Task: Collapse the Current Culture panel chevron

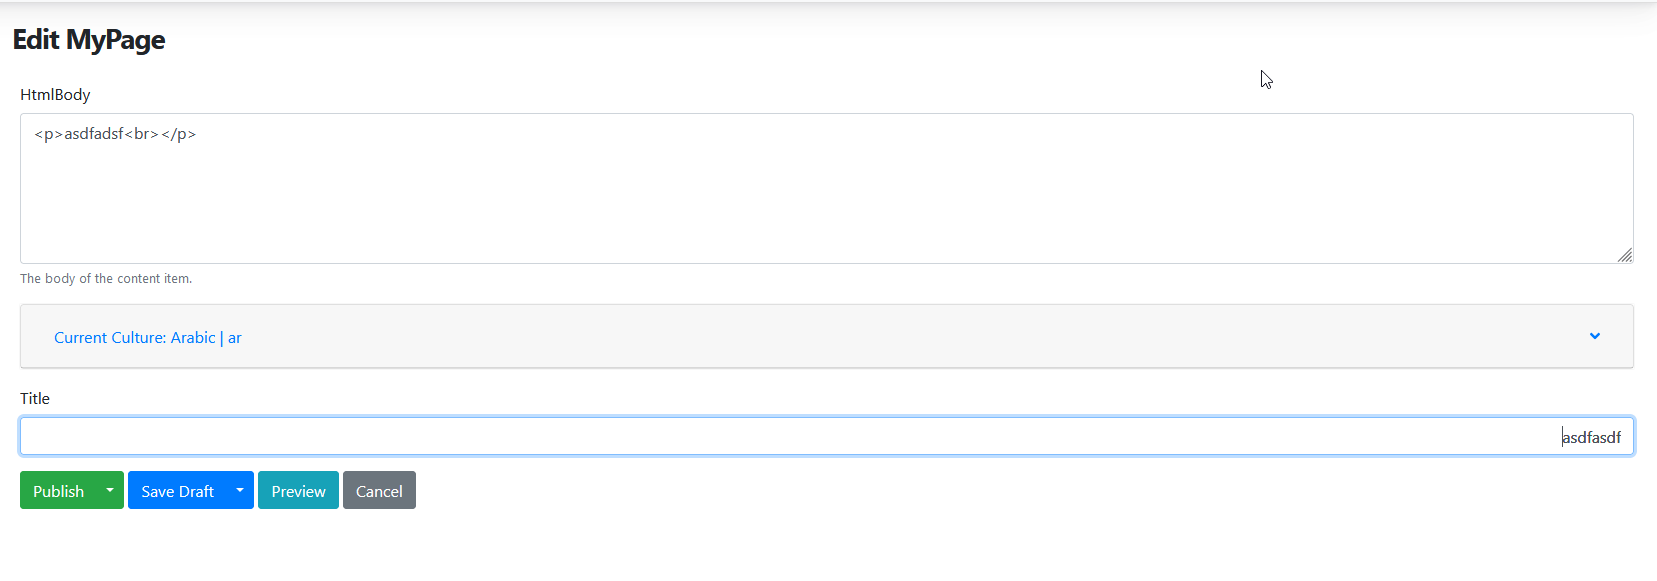Action: (1595, 336)
